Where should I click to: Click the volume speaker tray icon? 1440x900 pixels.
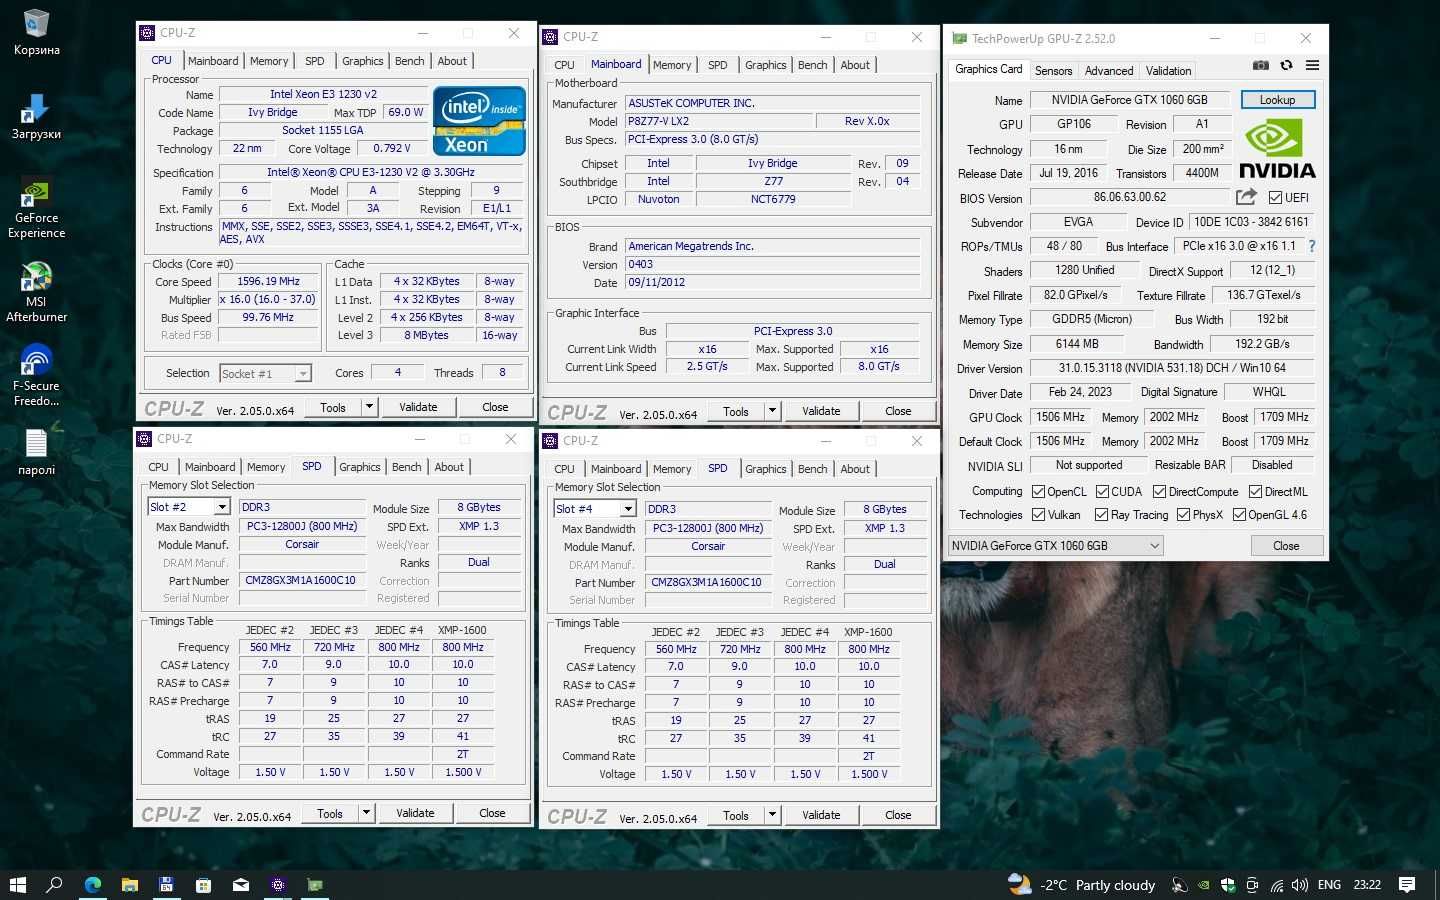1300,885
